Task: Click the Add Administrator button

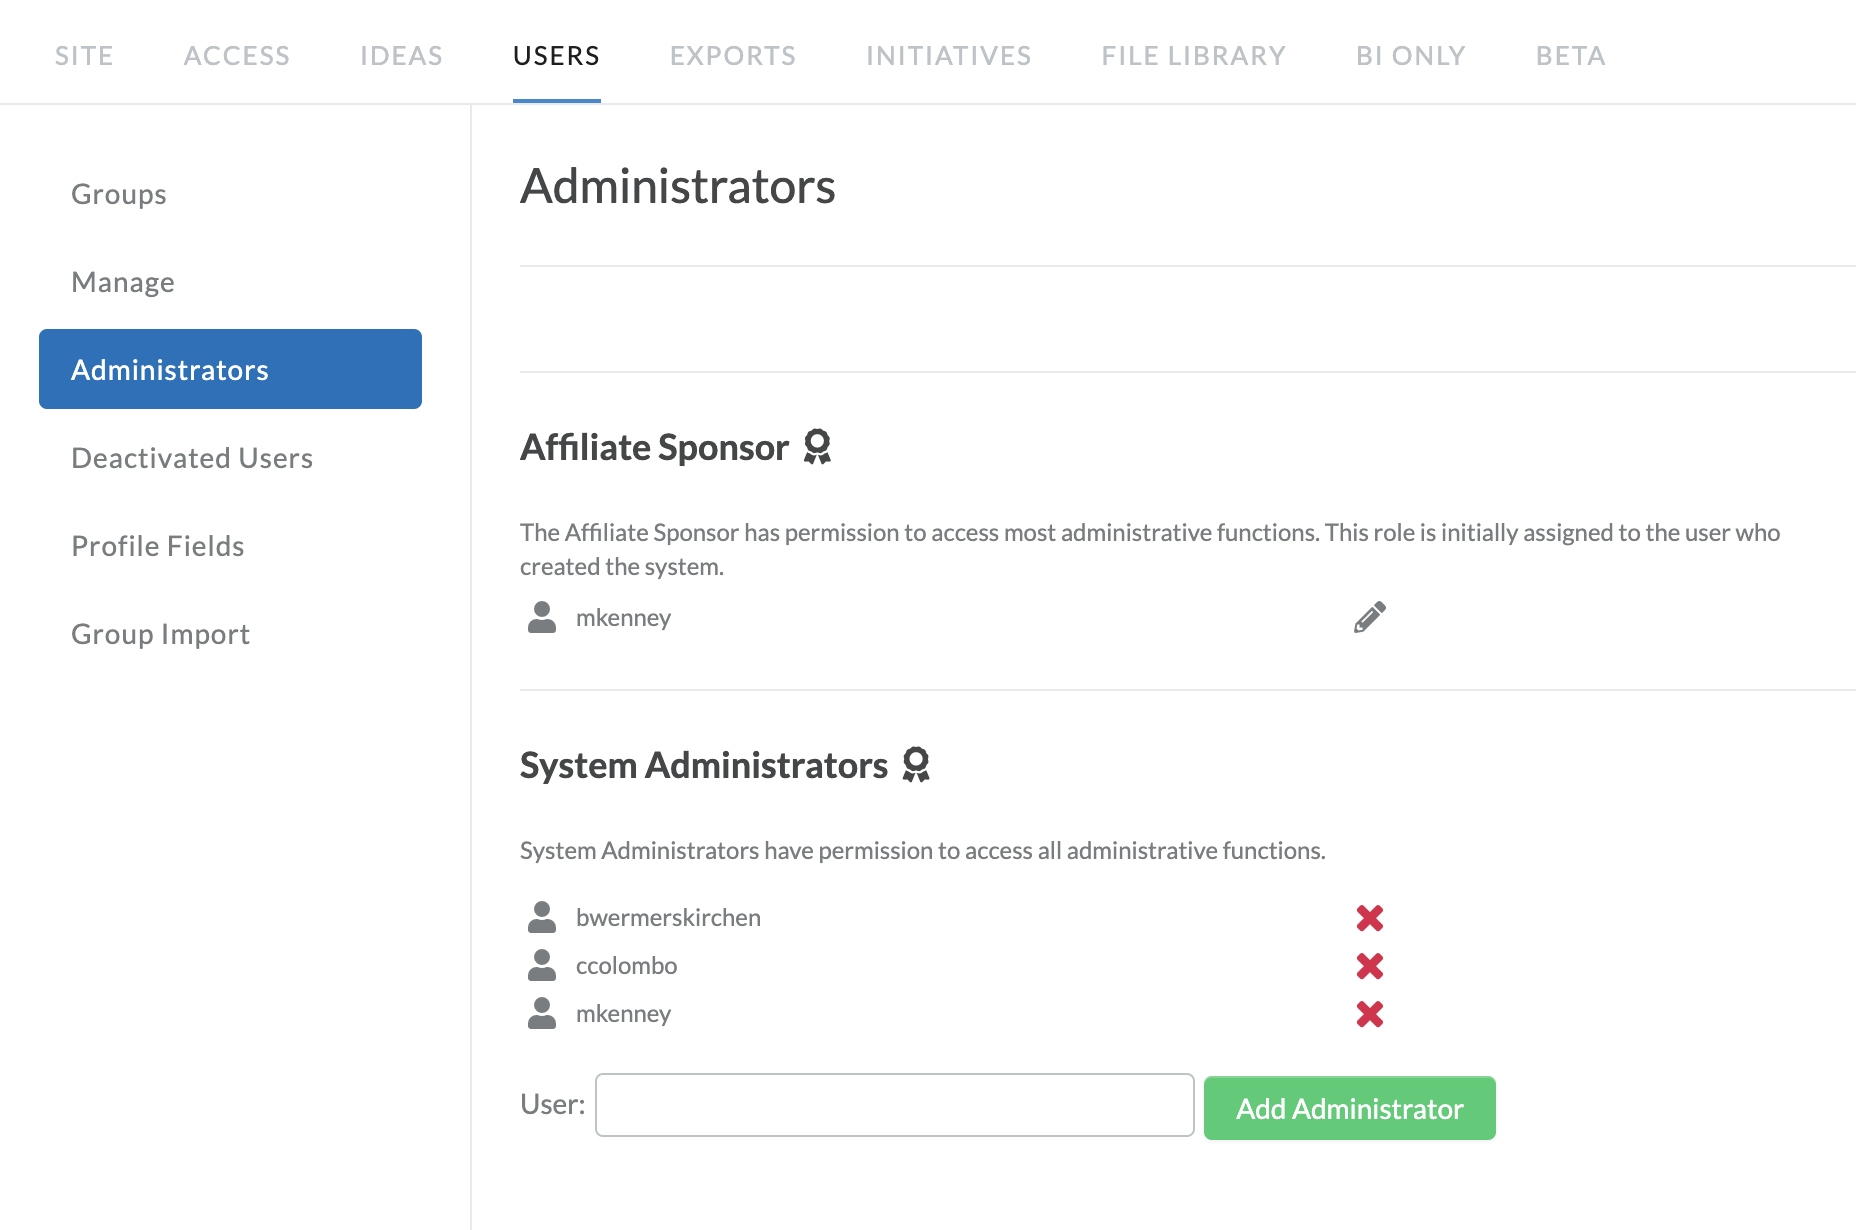Action: click(1350, 1108)
